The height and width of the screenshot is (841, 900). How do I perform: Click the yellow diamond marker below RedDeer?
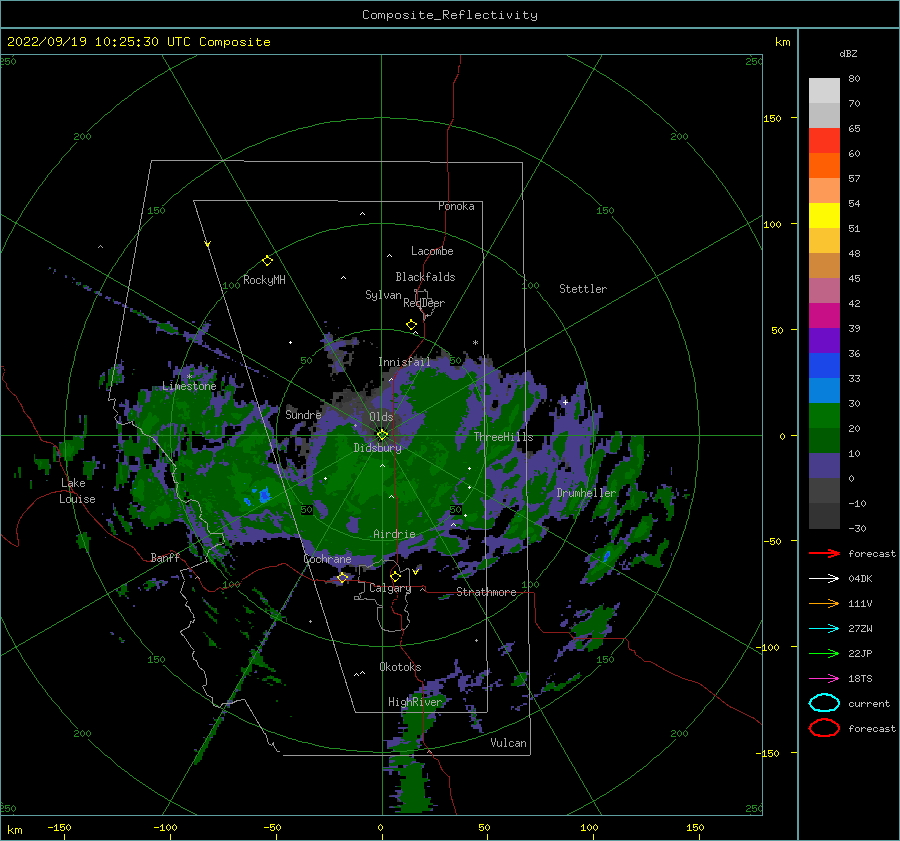(411, 325)
